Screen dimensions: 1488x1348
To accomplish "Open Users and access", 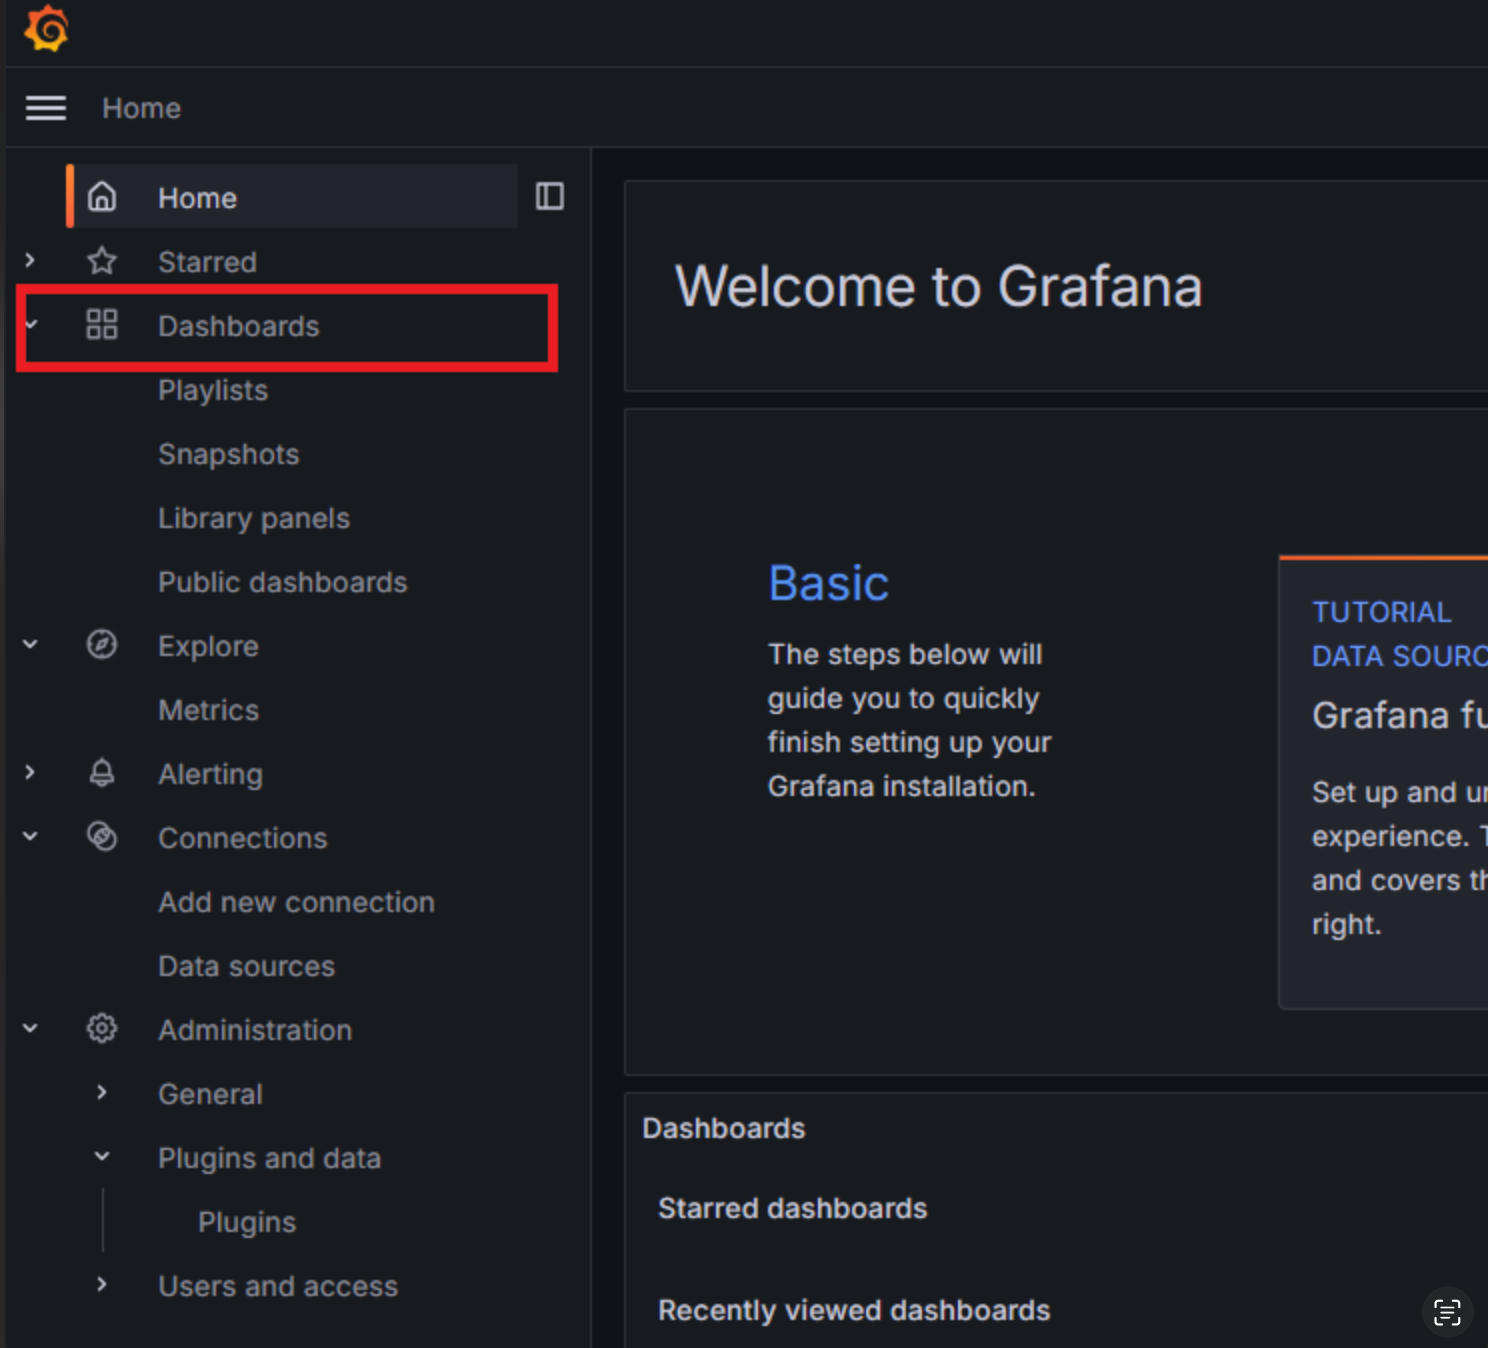I will click(x=278, y=1286).
